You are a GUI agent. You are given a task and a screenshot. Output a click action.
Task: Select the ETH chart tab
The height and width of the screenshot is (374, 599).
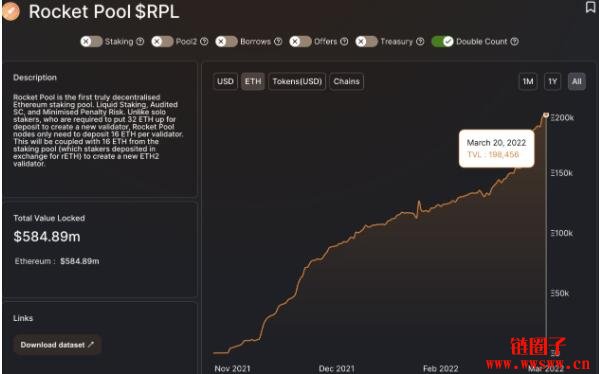pyautogui.click(x=253, y=81)
